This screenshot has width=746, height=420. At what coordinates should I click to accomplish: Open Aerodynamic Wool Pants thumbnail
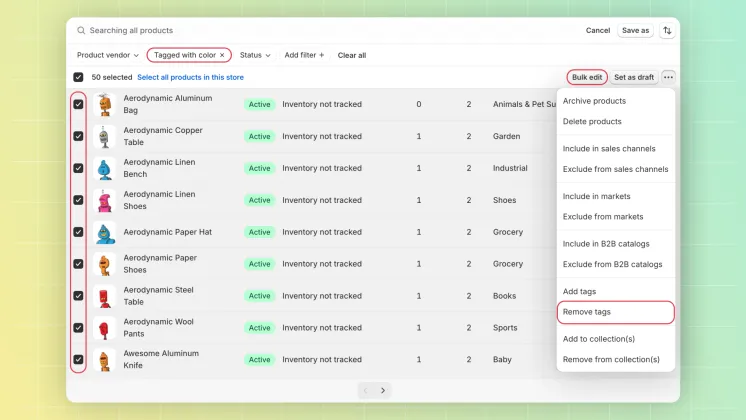[x=104, y=328]
